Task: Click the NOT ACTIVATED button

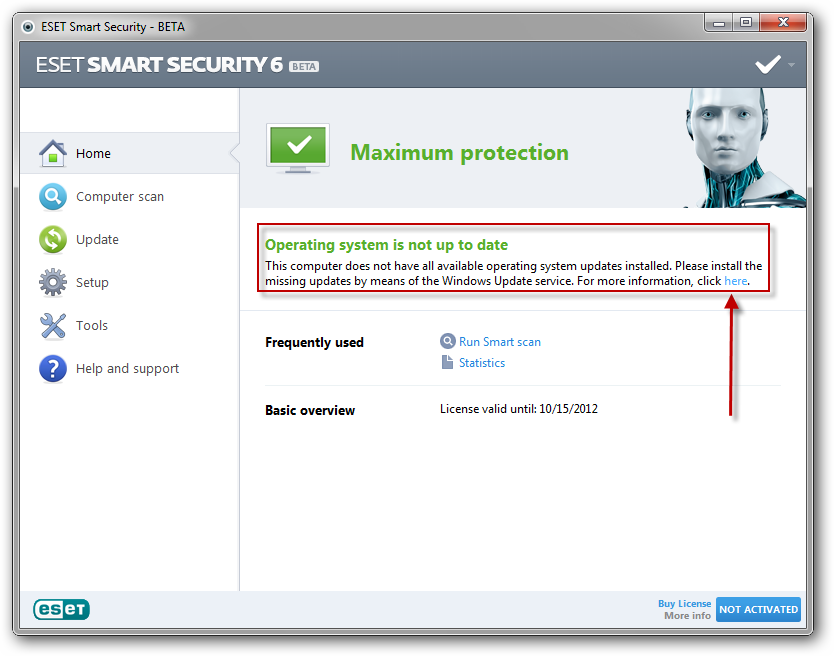Action: point(758,609)
